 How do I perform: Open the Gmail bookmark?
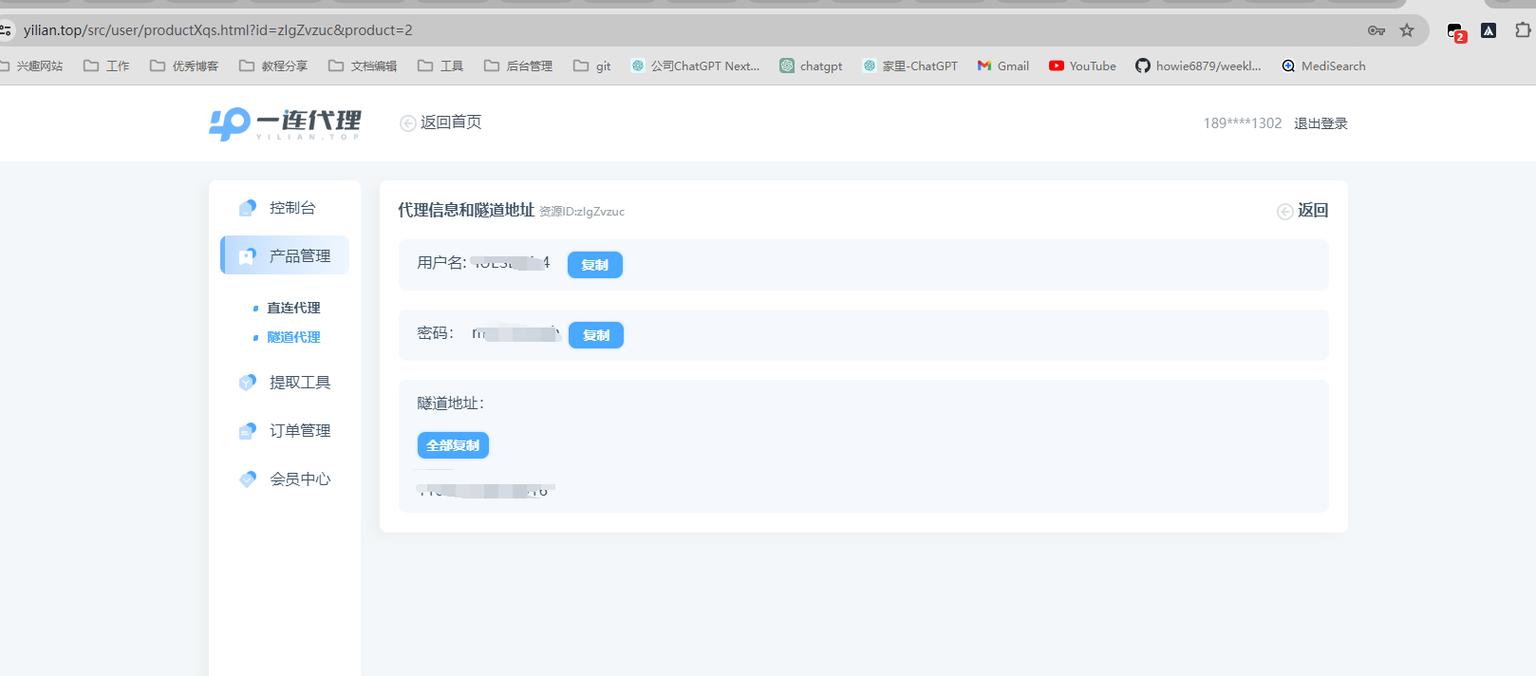(x=1001, y=66)
